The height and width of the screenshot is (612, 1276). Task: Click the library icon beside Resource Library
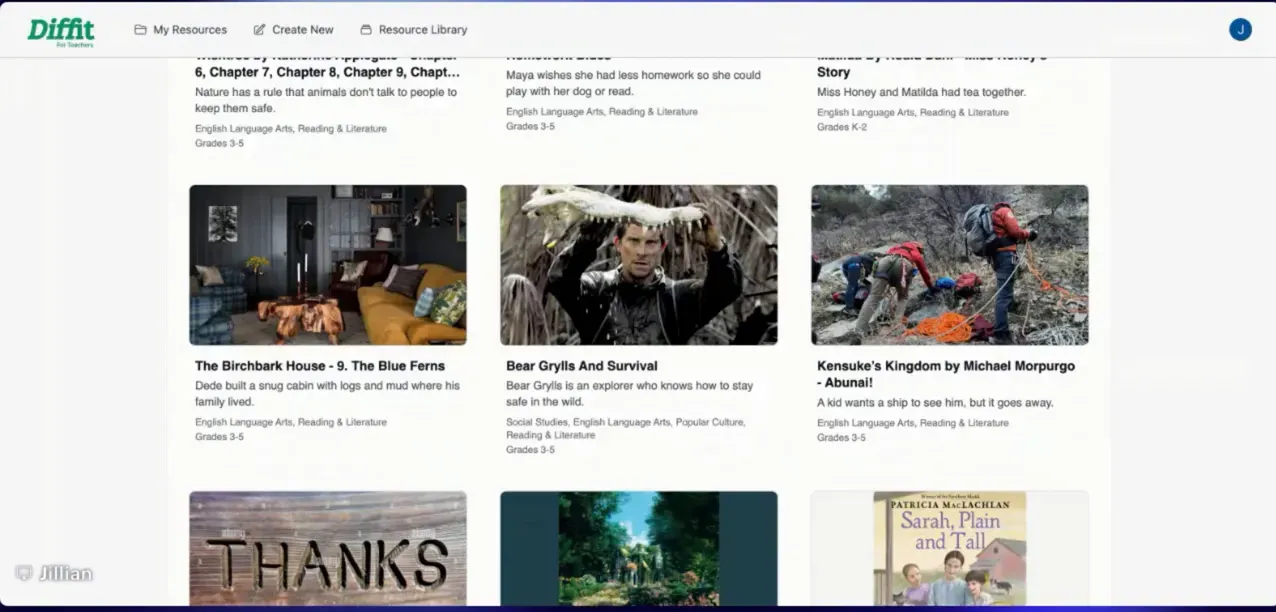coord(366,30)
